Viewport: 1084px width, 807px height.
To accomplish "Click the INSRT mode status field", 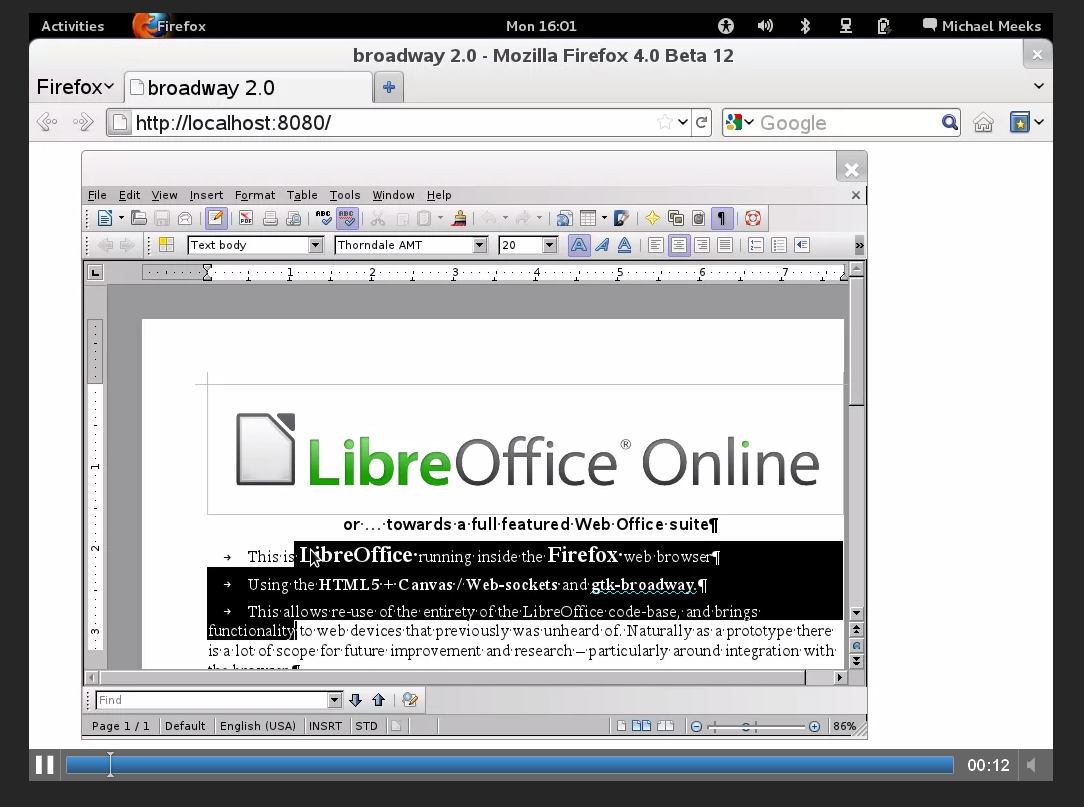I will 325,726.
